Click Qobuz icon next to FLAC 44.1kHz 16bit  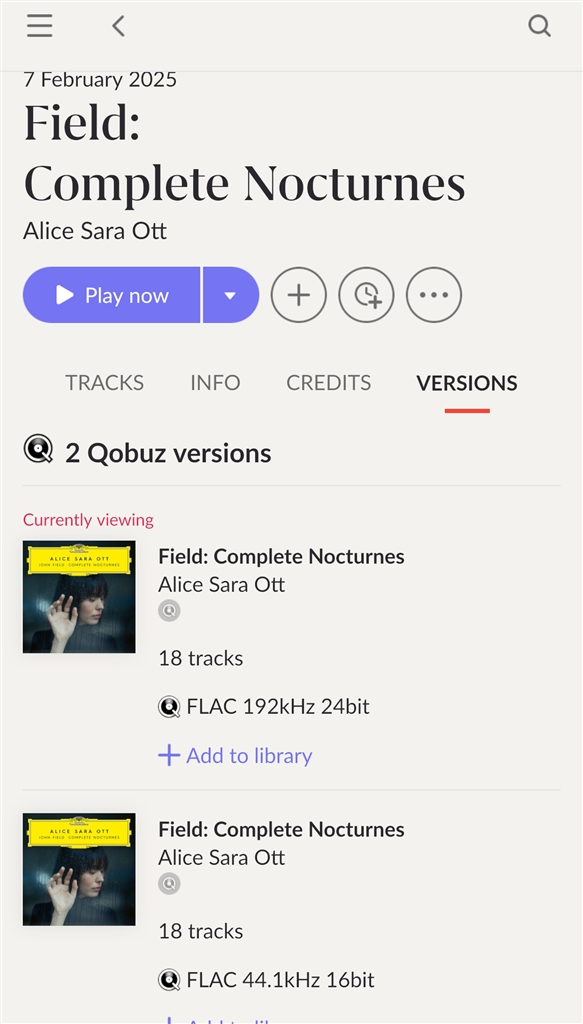169,980
